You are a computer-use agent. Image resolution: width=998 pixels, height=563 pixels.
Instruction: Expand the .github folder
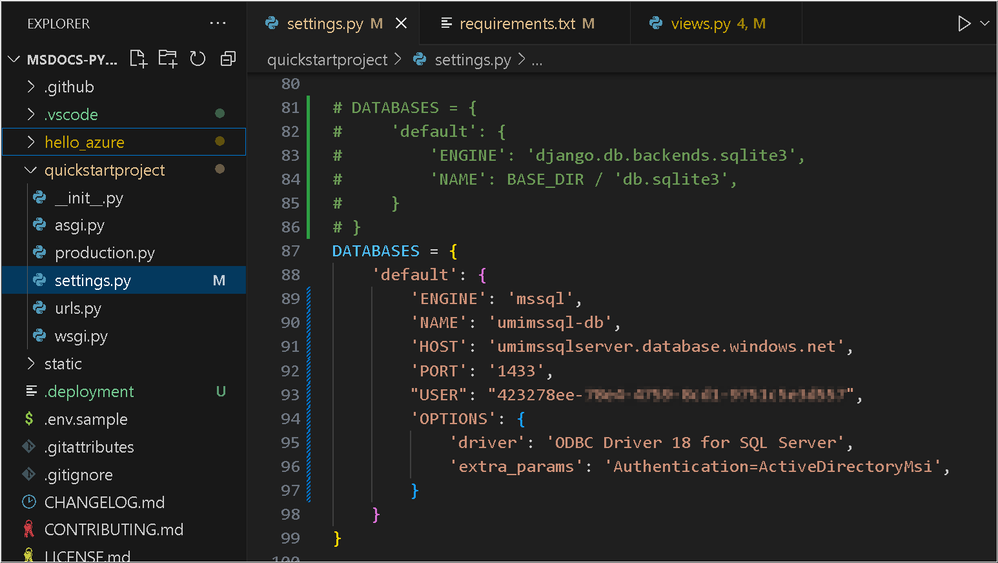[x=123, y=87]
